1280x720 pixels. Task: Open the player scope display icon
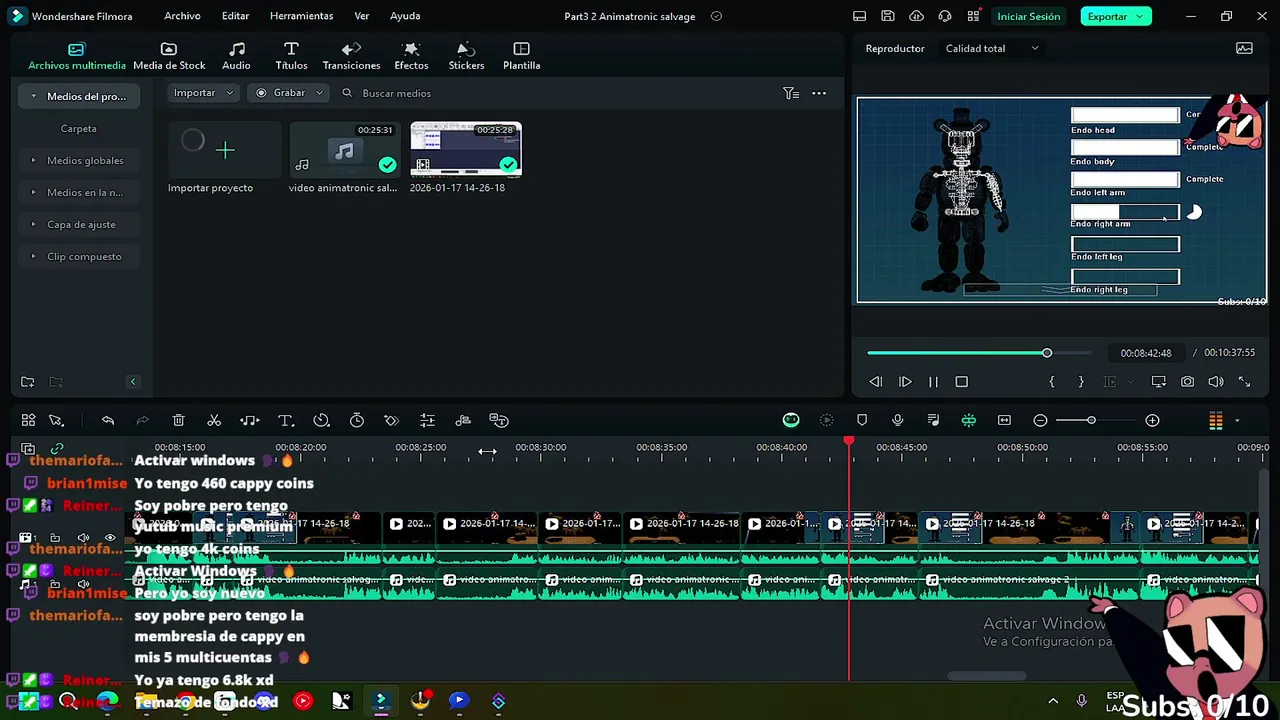pyautogui.click(x=1244, y=48)
